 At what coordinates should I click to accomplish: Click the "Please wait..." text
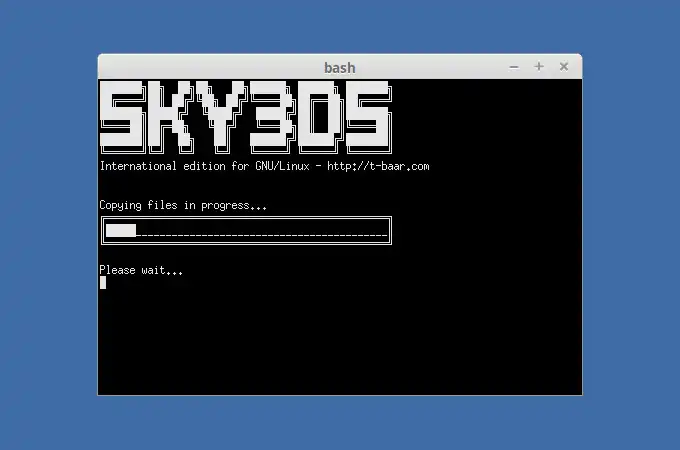coord(141,270)
